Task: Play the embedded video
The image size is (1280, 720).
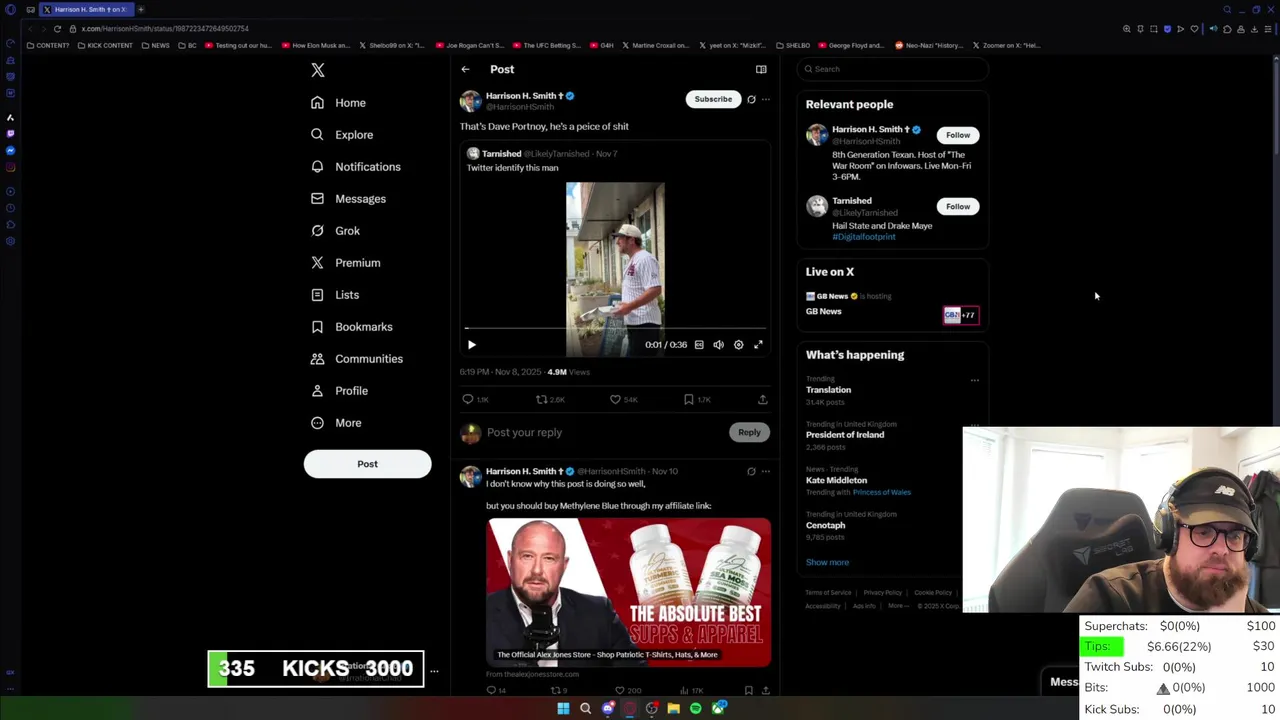Action: click(472, 345)
